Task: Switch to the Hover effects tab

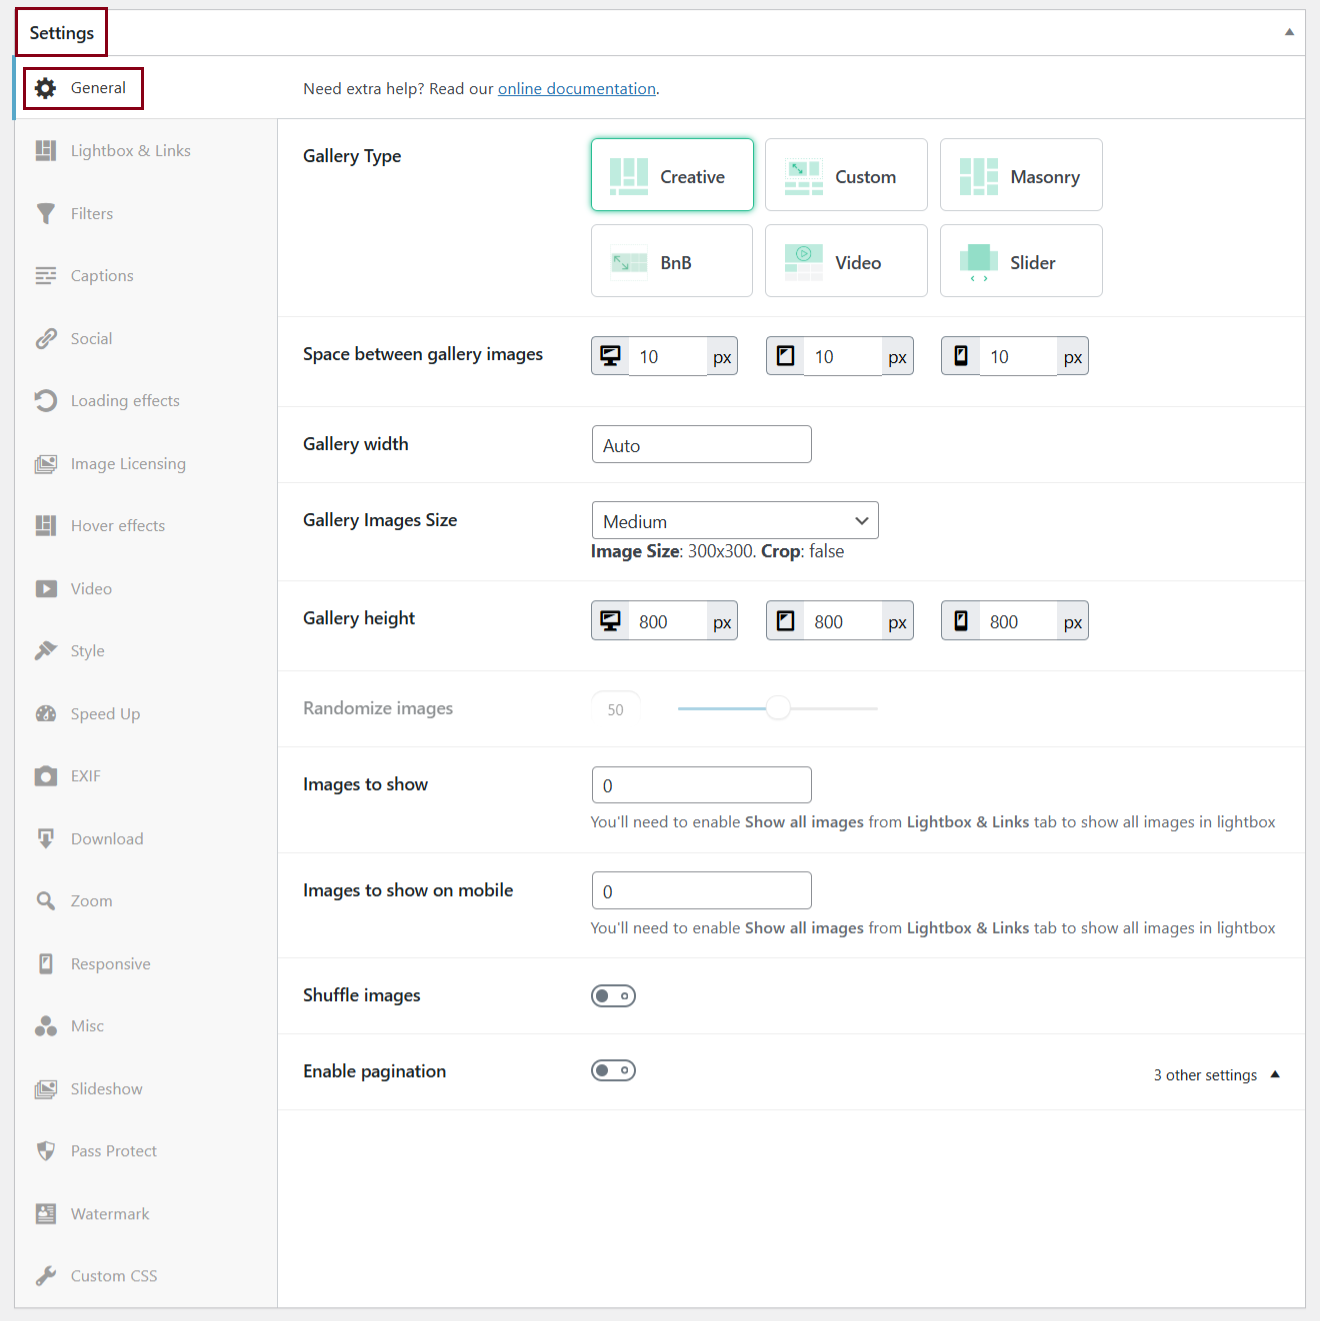Action: point(117,526)
